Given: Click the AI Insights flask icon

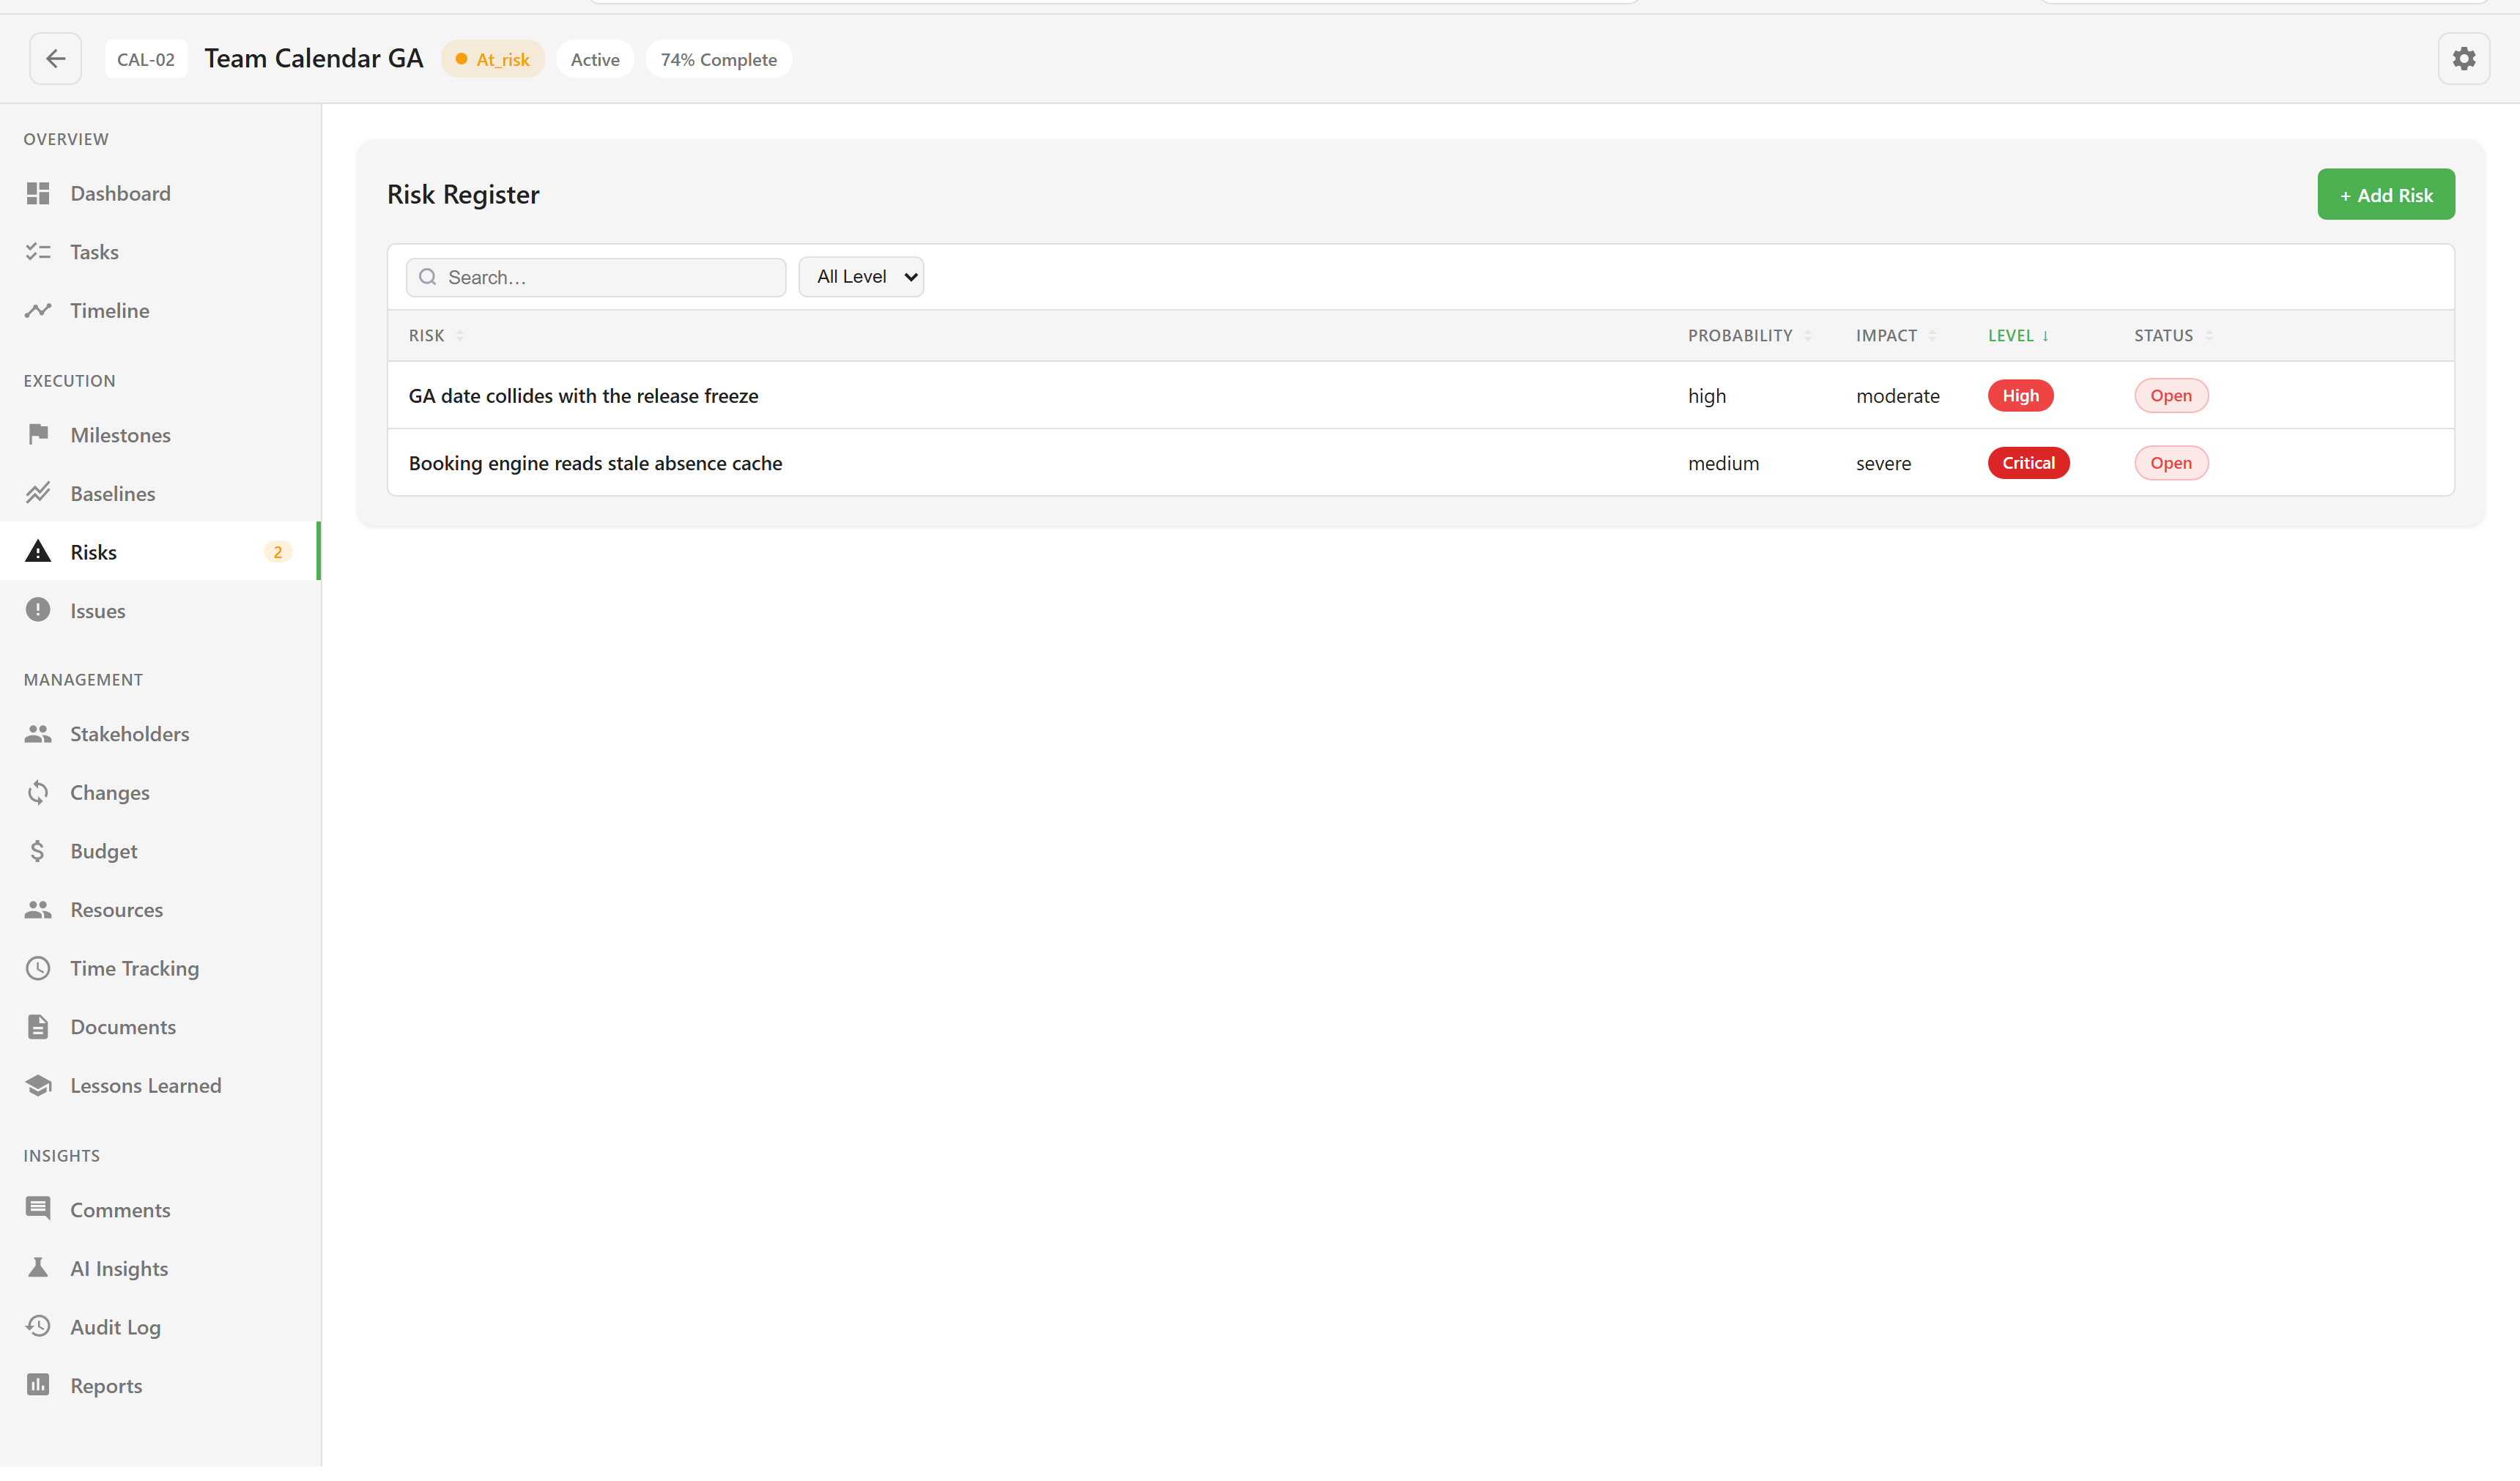Looking at the screenshot, I should click(x=38, y=1269).
